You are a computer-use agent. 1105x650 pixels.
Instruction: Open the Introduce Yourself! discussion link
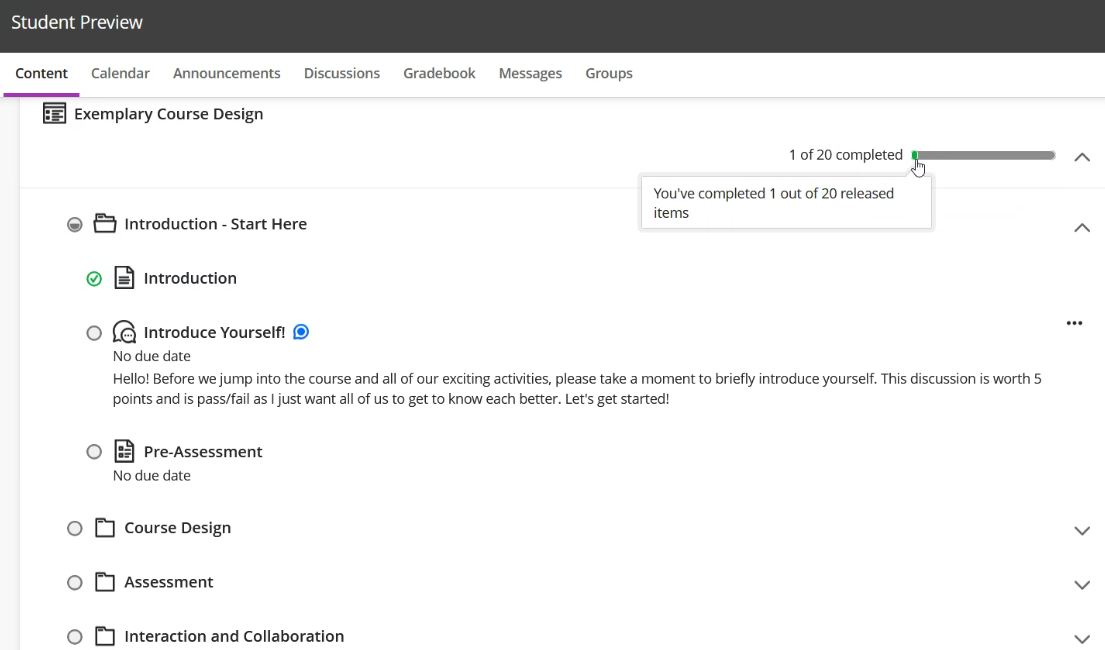214,332
